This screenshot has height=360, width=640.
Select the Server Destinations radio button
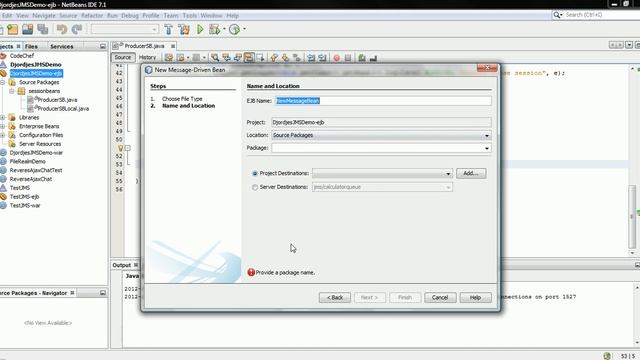(x=255, y=187)
